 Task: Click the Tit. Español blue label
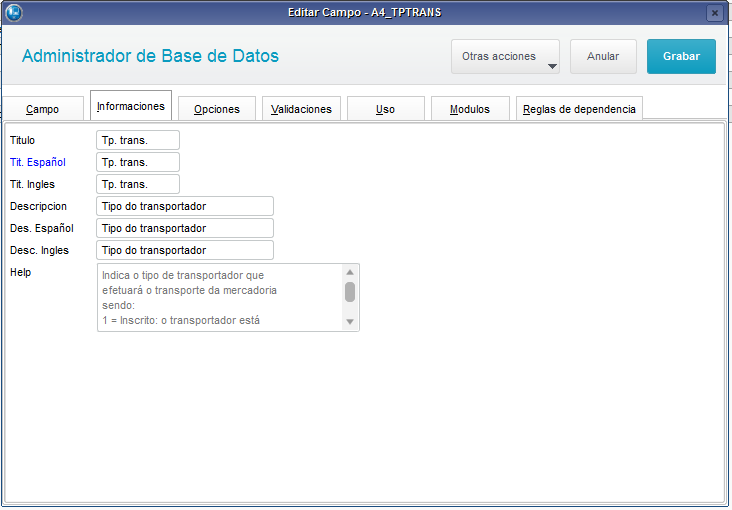pos(38,162)
